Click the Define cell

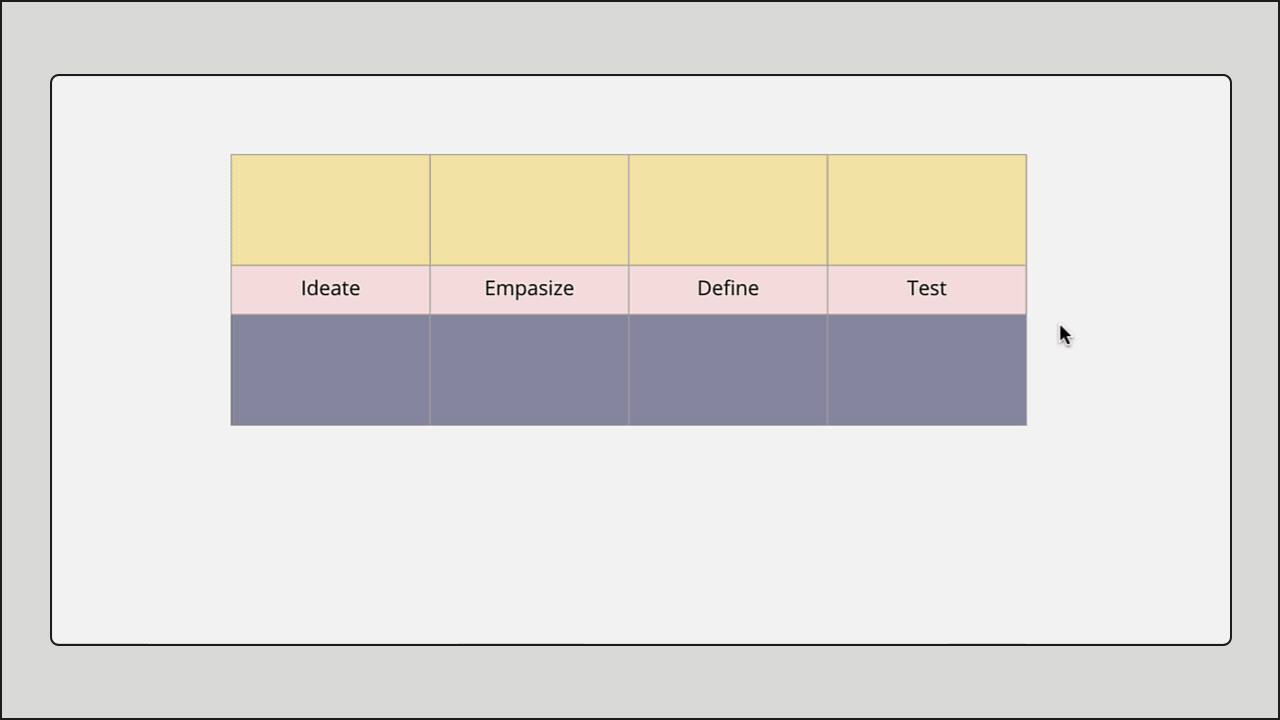pos(728,289)
